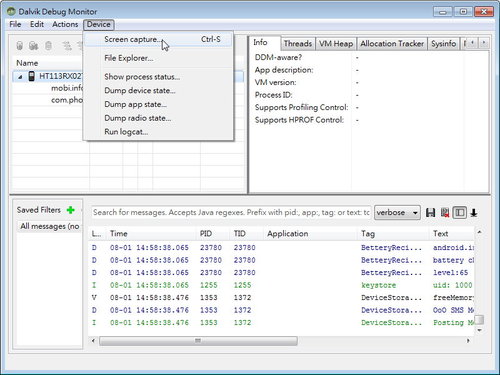The height and width of the screenshot is (375, 500).
Task: Select the OoO SMS DeviceStora log row
Action: click(282, 310)
